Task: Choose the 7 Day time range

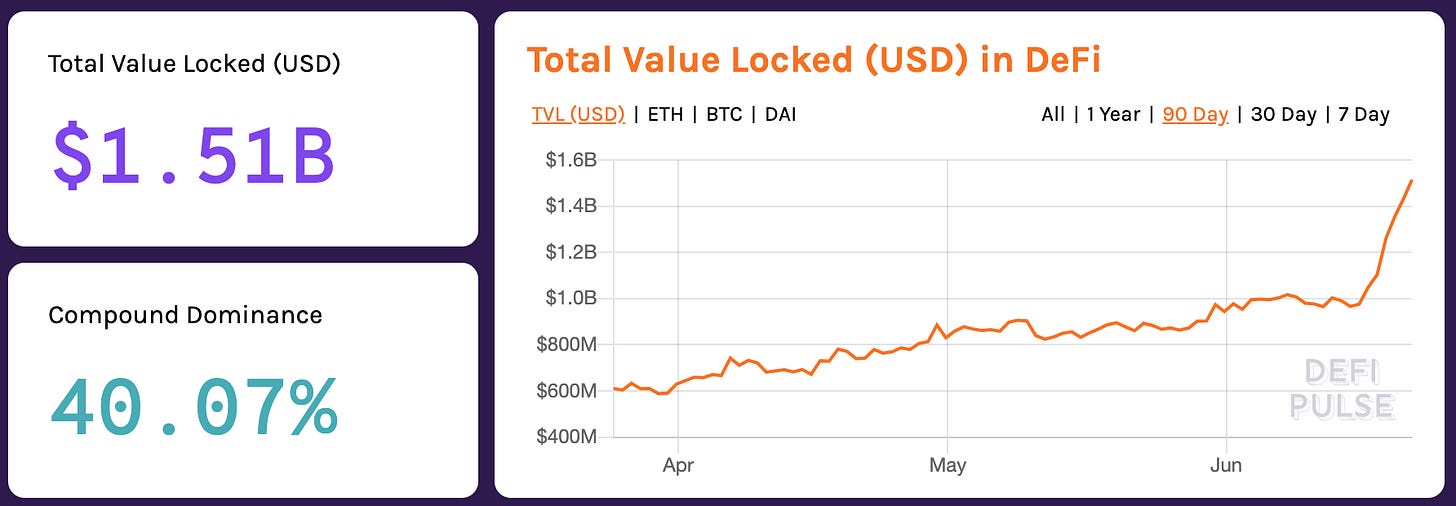Action: [x=1363, y=114]
